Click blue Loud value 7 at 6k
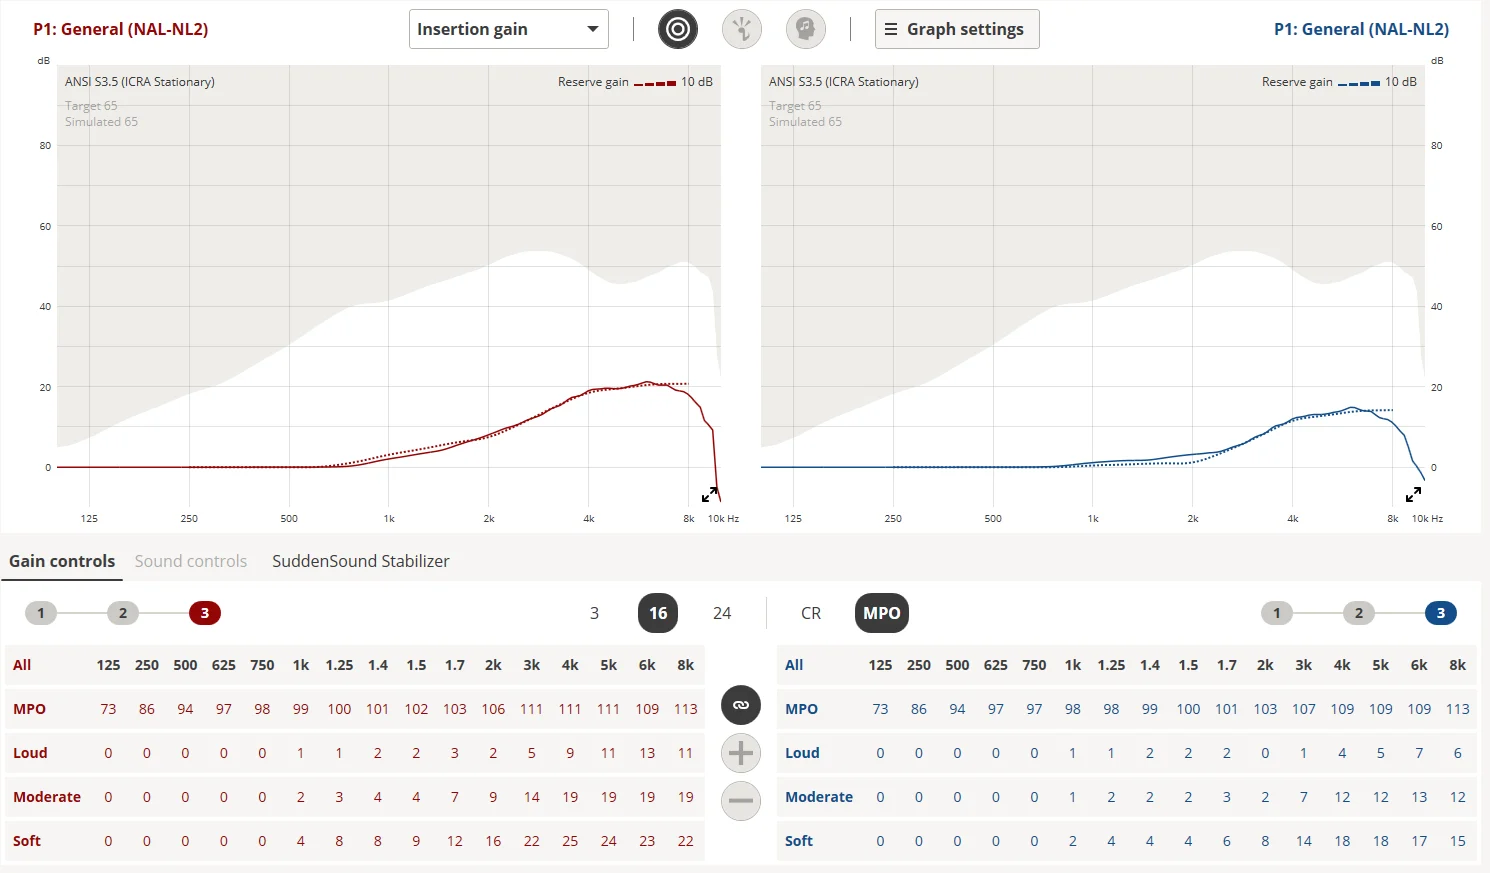This screenshot has height=873, width=1490. (1419, 753)
